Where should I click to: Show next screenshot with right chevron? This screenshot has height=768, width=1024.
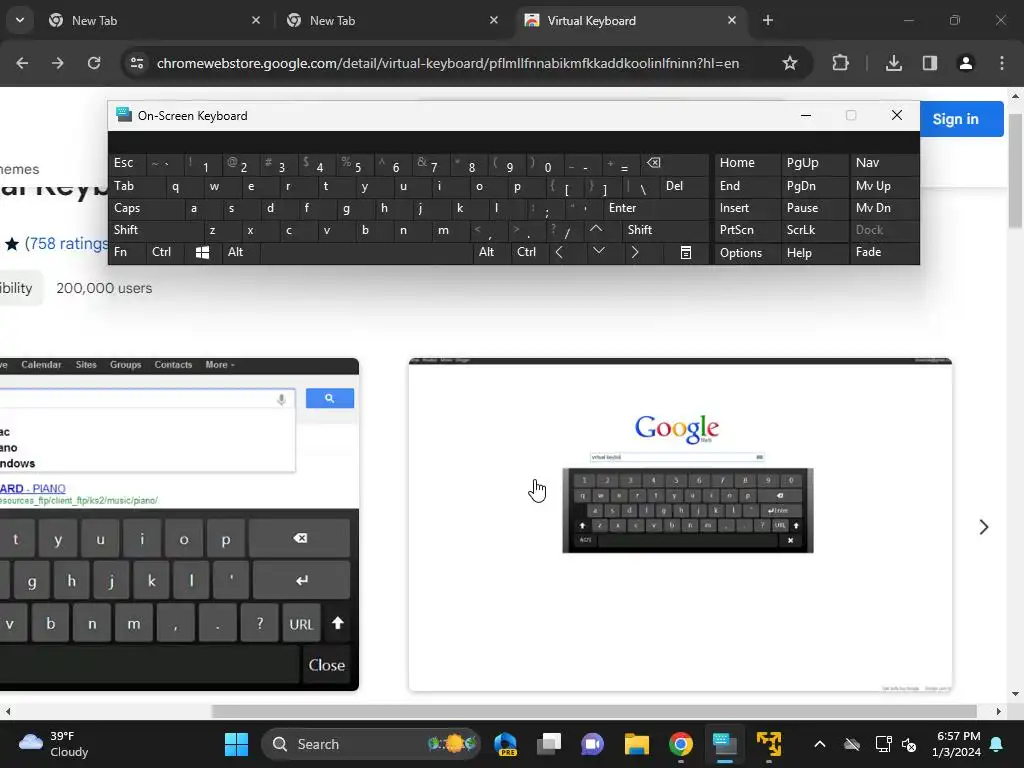pyautogui.click(x=984, y=527)
